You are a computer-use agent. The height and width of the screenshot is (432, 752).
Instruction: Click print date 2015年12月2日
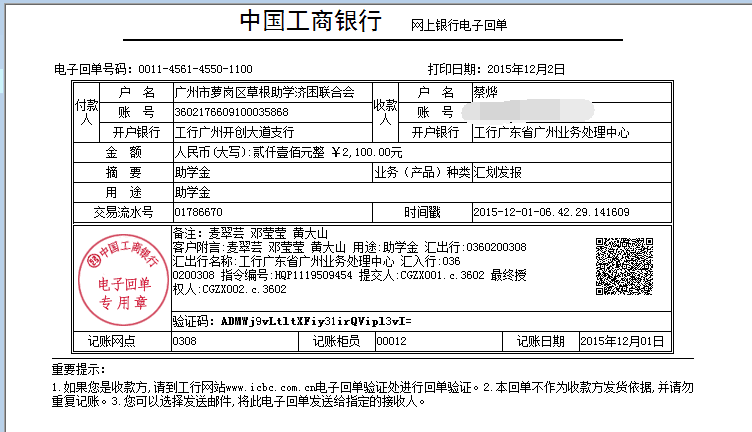pos(526,70)
